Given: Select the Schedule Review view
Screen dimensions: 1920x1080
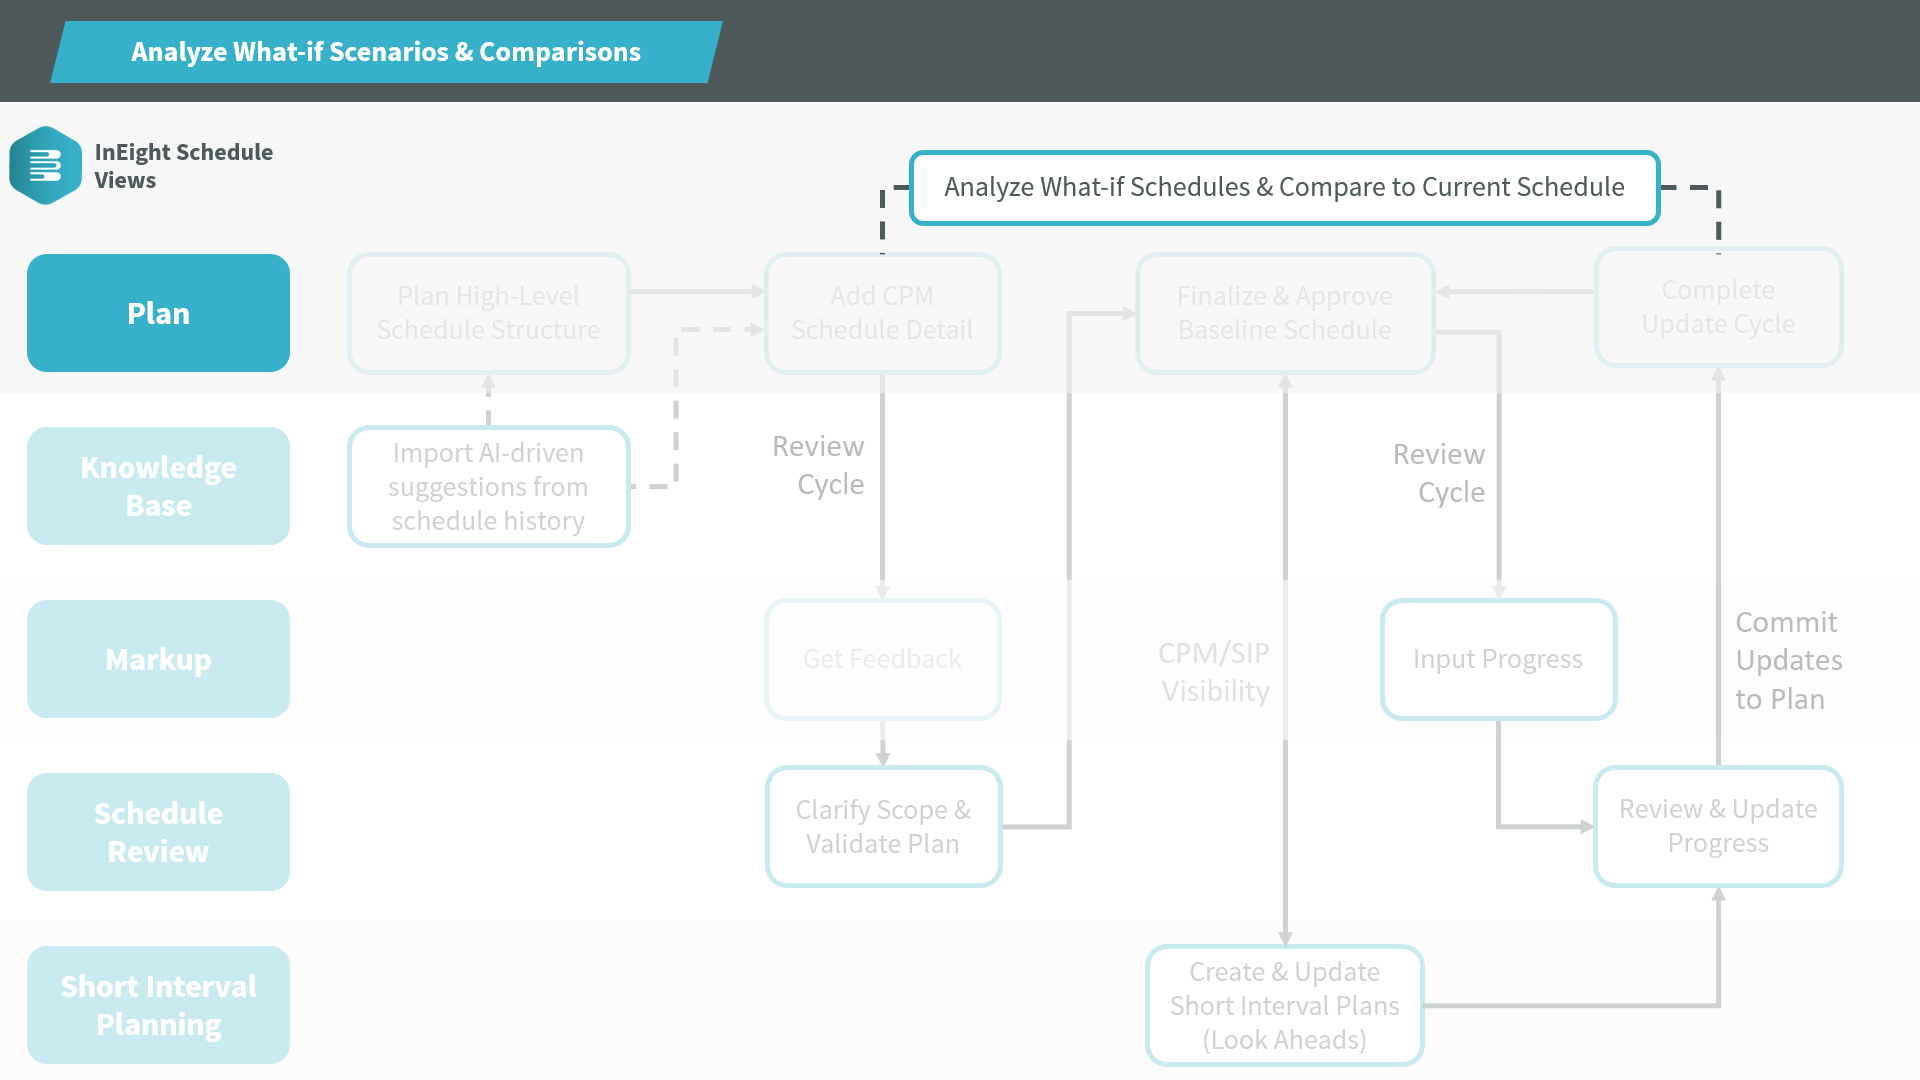Looking at the screenshot, I should tap(158, 832).
